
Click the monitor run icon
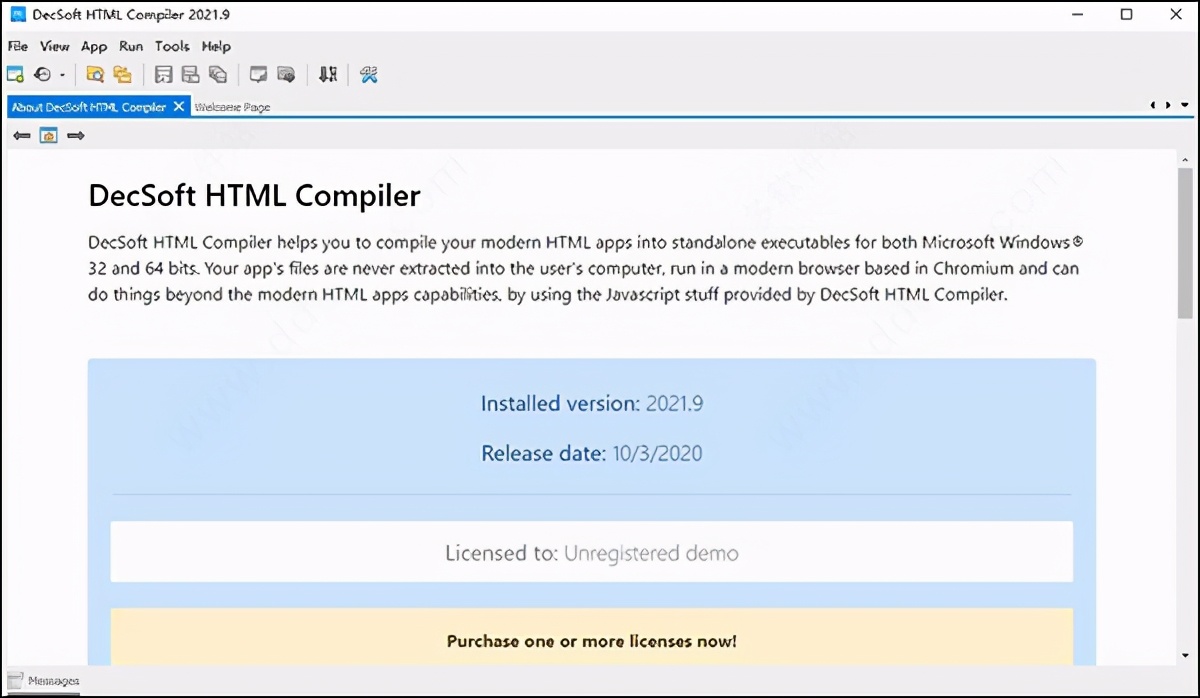click(259, 74)
